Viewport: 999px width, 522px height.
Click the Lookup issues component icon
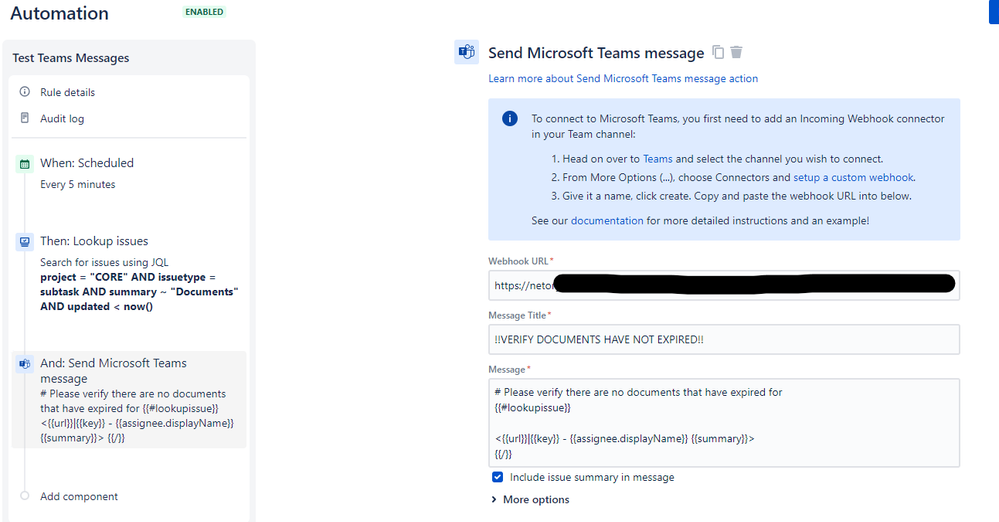point(24,242)
